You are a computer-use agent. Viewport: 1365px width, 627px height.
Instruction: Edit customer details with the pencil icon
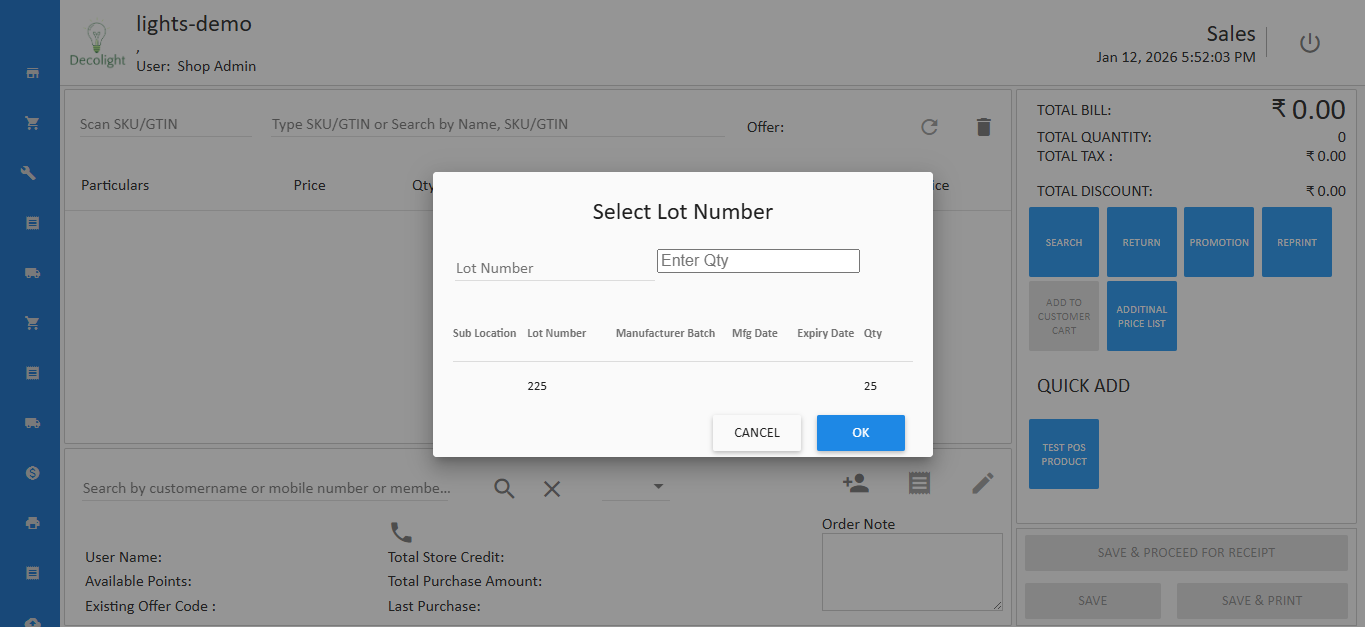[x=983, y=483]
